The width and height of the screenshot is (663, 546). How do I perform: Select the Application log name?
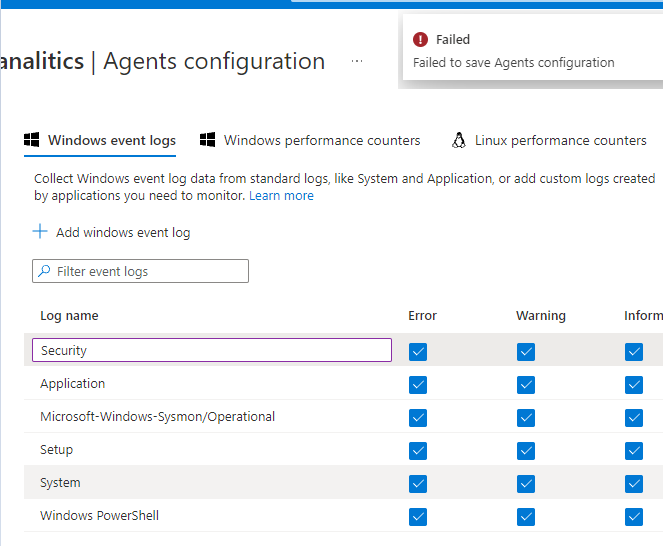click(72, 384)
